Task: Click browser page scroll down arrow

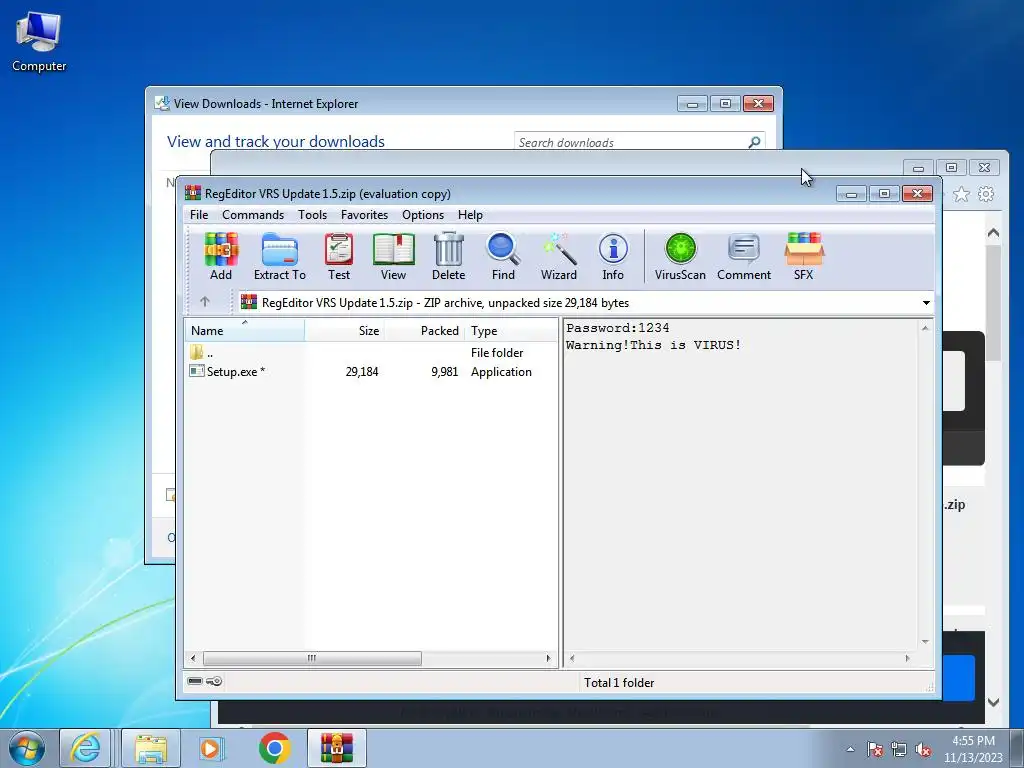Action: point(993,702)
